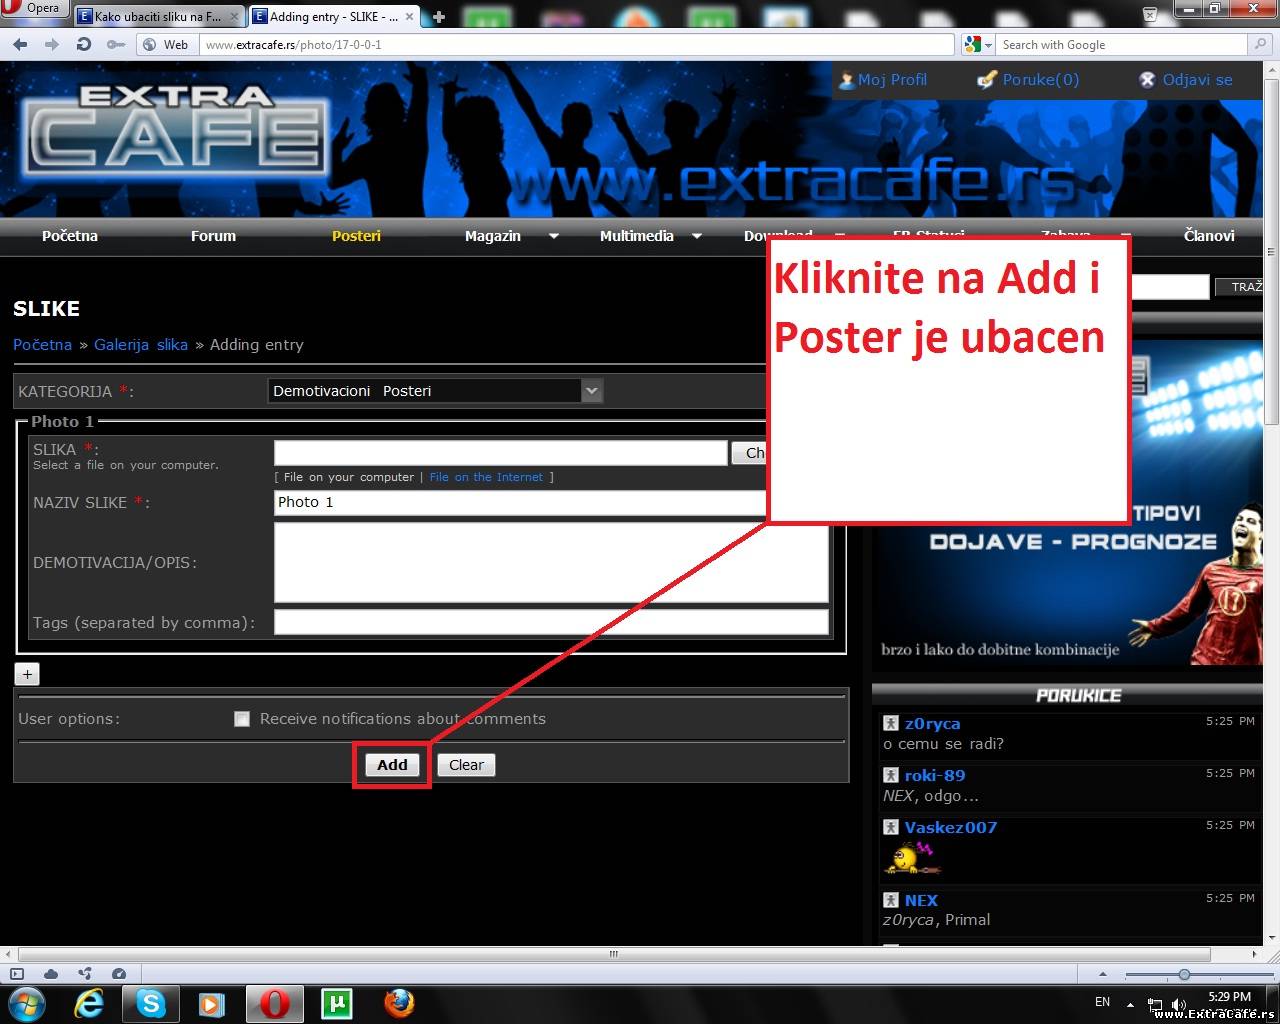The image size is (1280, 1024).
Task: Click the user icon beside Vaskez007
Action: (x=891, y=827)
